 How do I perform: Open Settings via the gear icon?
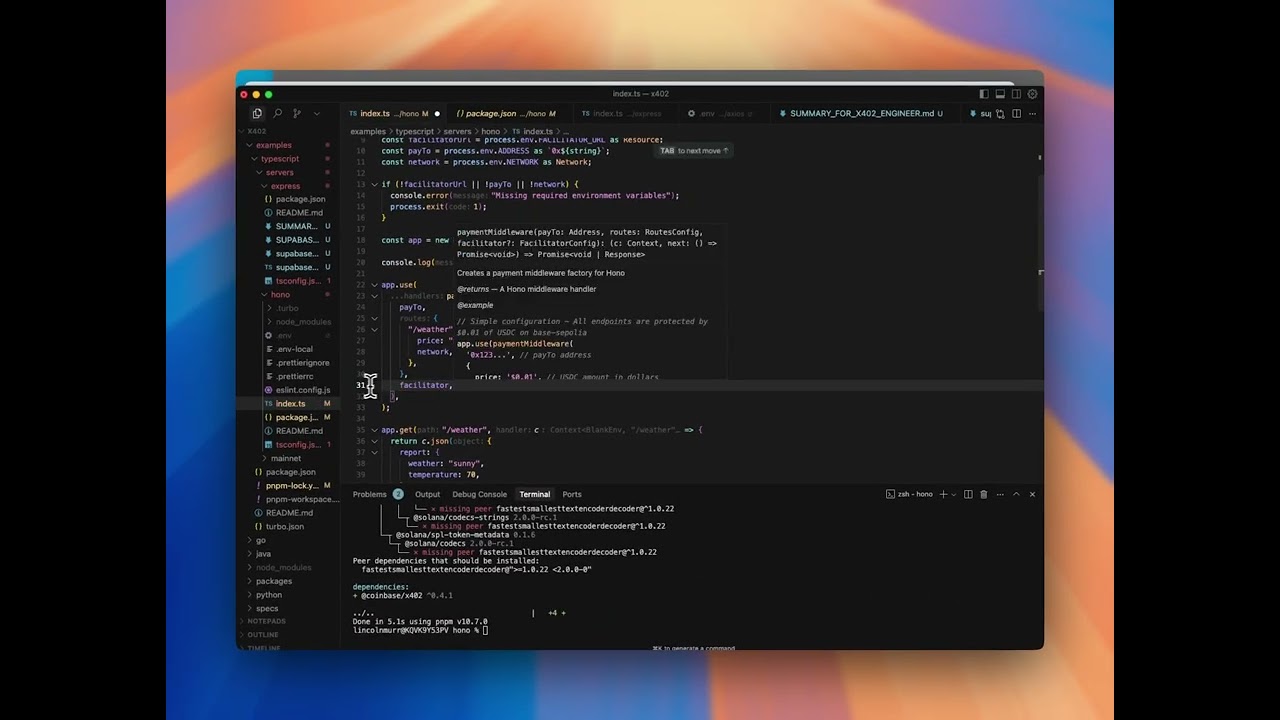tap(1033, 93)
